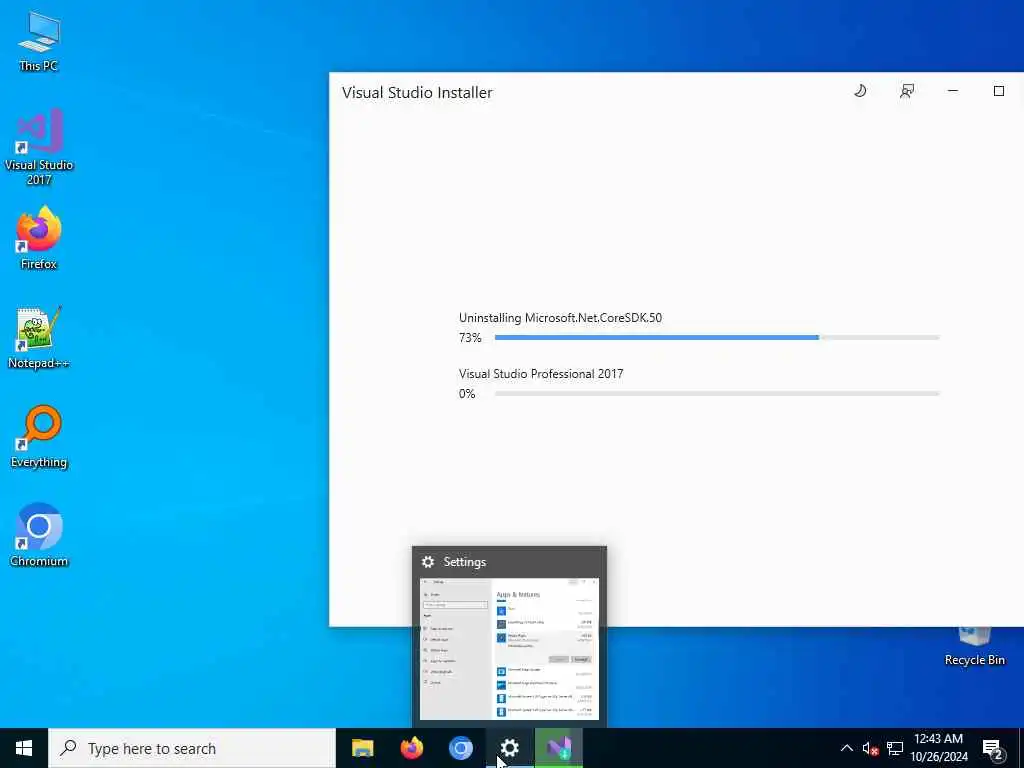This screenshot has width=1024, height=768.
Task: Open File Explorer from the taskbar
Action: click(x=362, y=748)
